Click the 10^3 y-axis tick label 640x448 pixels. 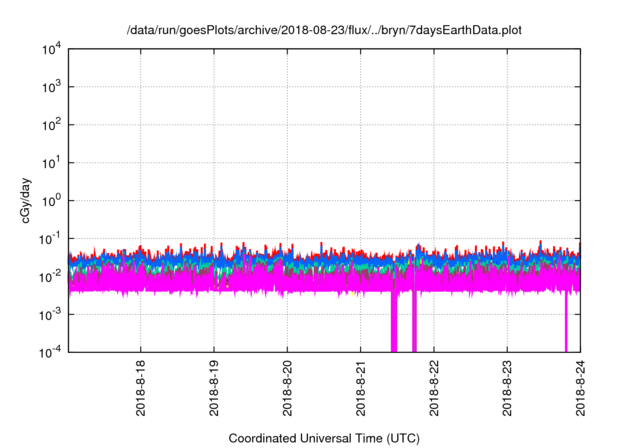click(x=51, y=87)
